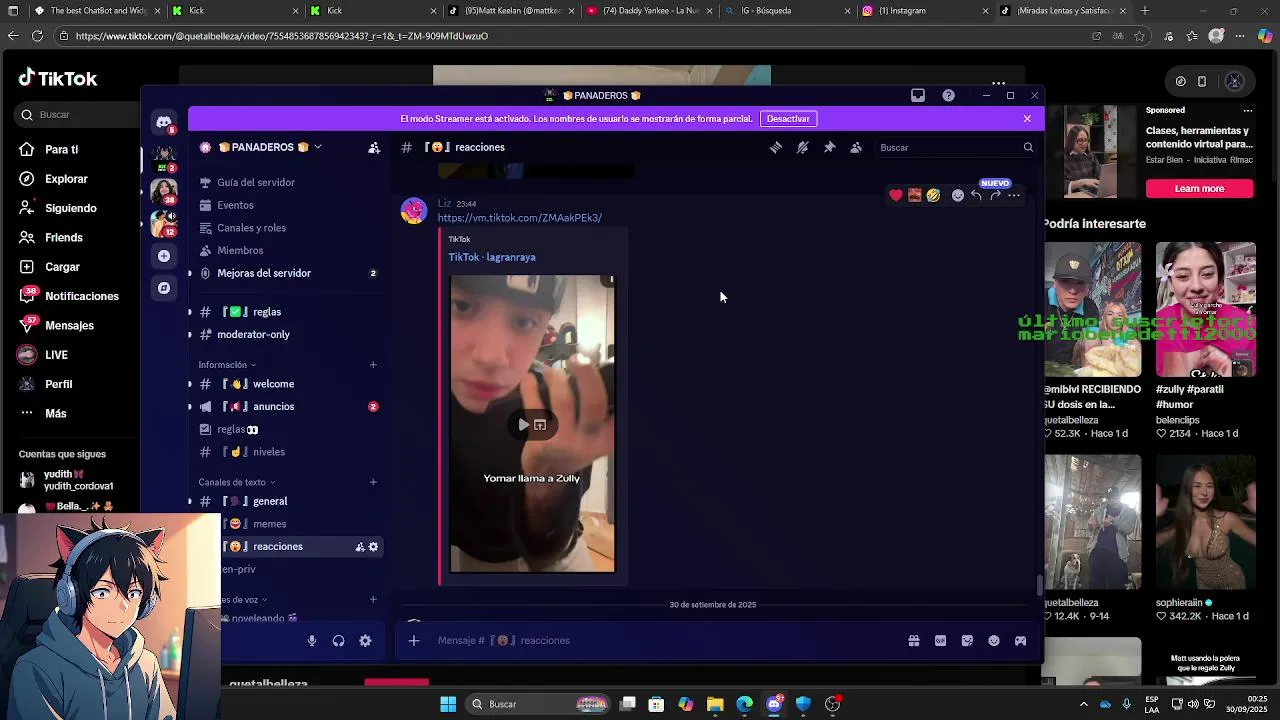Collapse the Información category
The image size is (1280, 720).
pos(227,365)
